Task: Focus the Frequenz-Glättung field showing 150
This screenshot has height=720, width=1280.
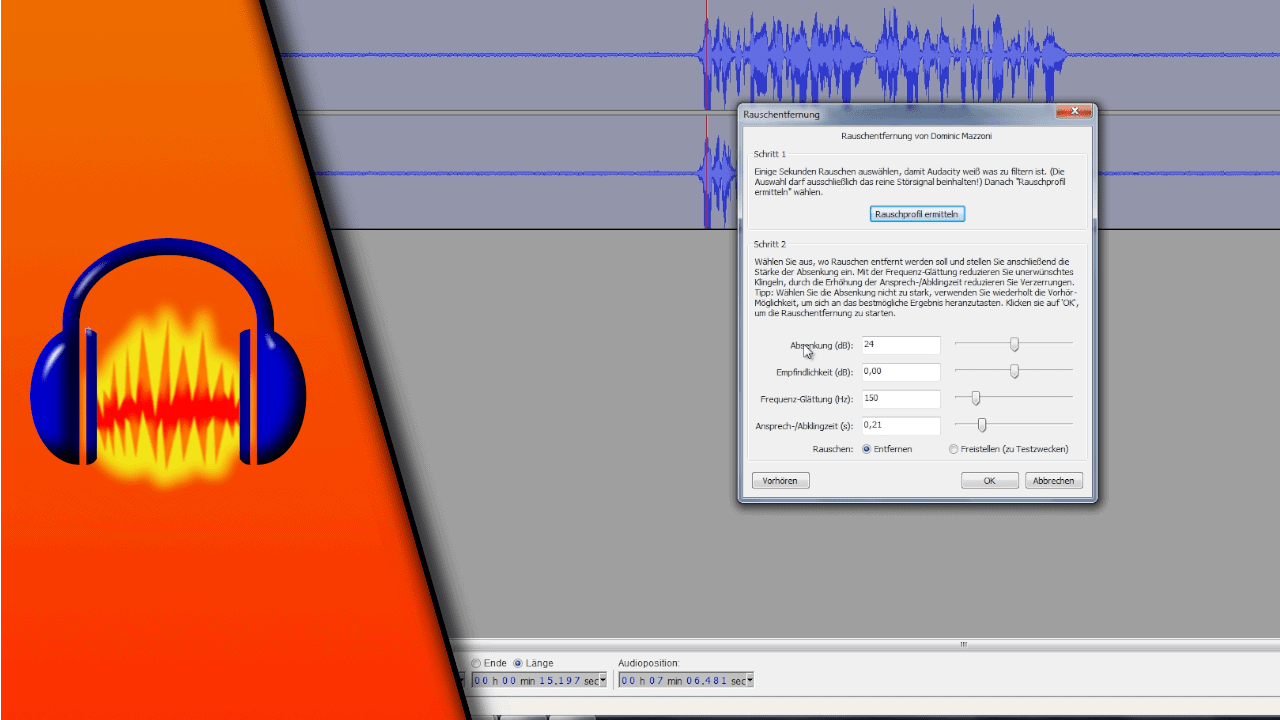Action: [x=900, y=399]
